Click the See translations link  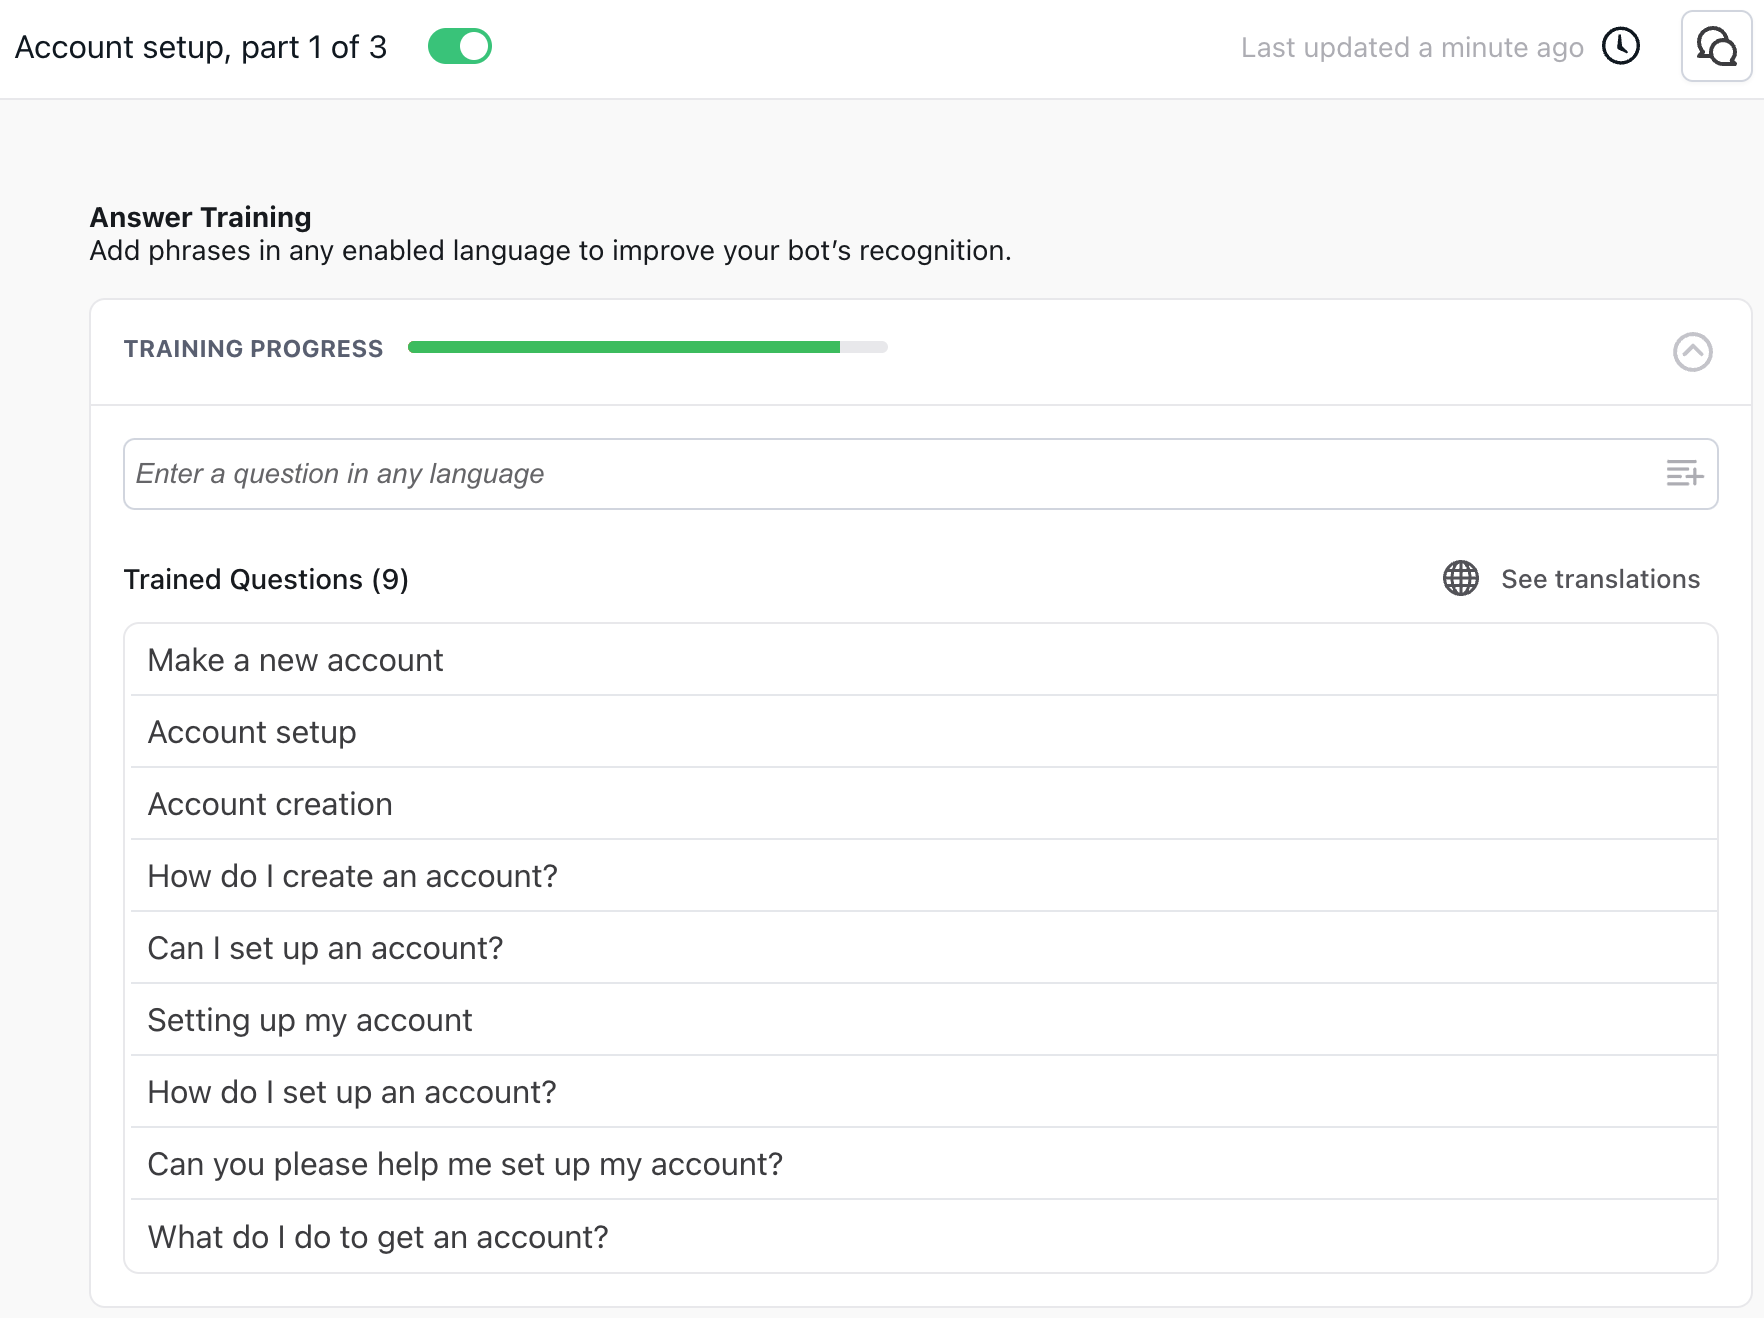click(x=1600, y=579)
